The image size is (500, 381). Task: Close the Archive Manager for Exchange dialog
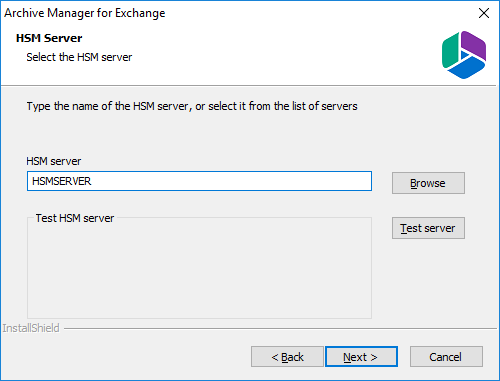pos(484,13)
